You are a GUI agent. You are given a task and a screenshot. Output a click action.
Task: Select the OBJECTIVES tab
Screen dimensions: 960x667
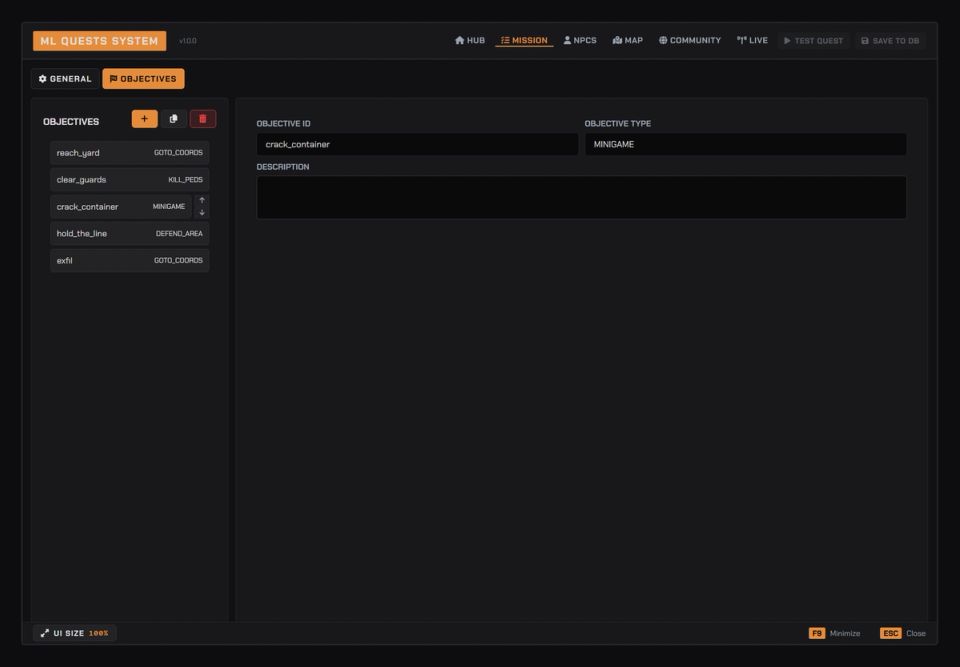tap(143, 78)
